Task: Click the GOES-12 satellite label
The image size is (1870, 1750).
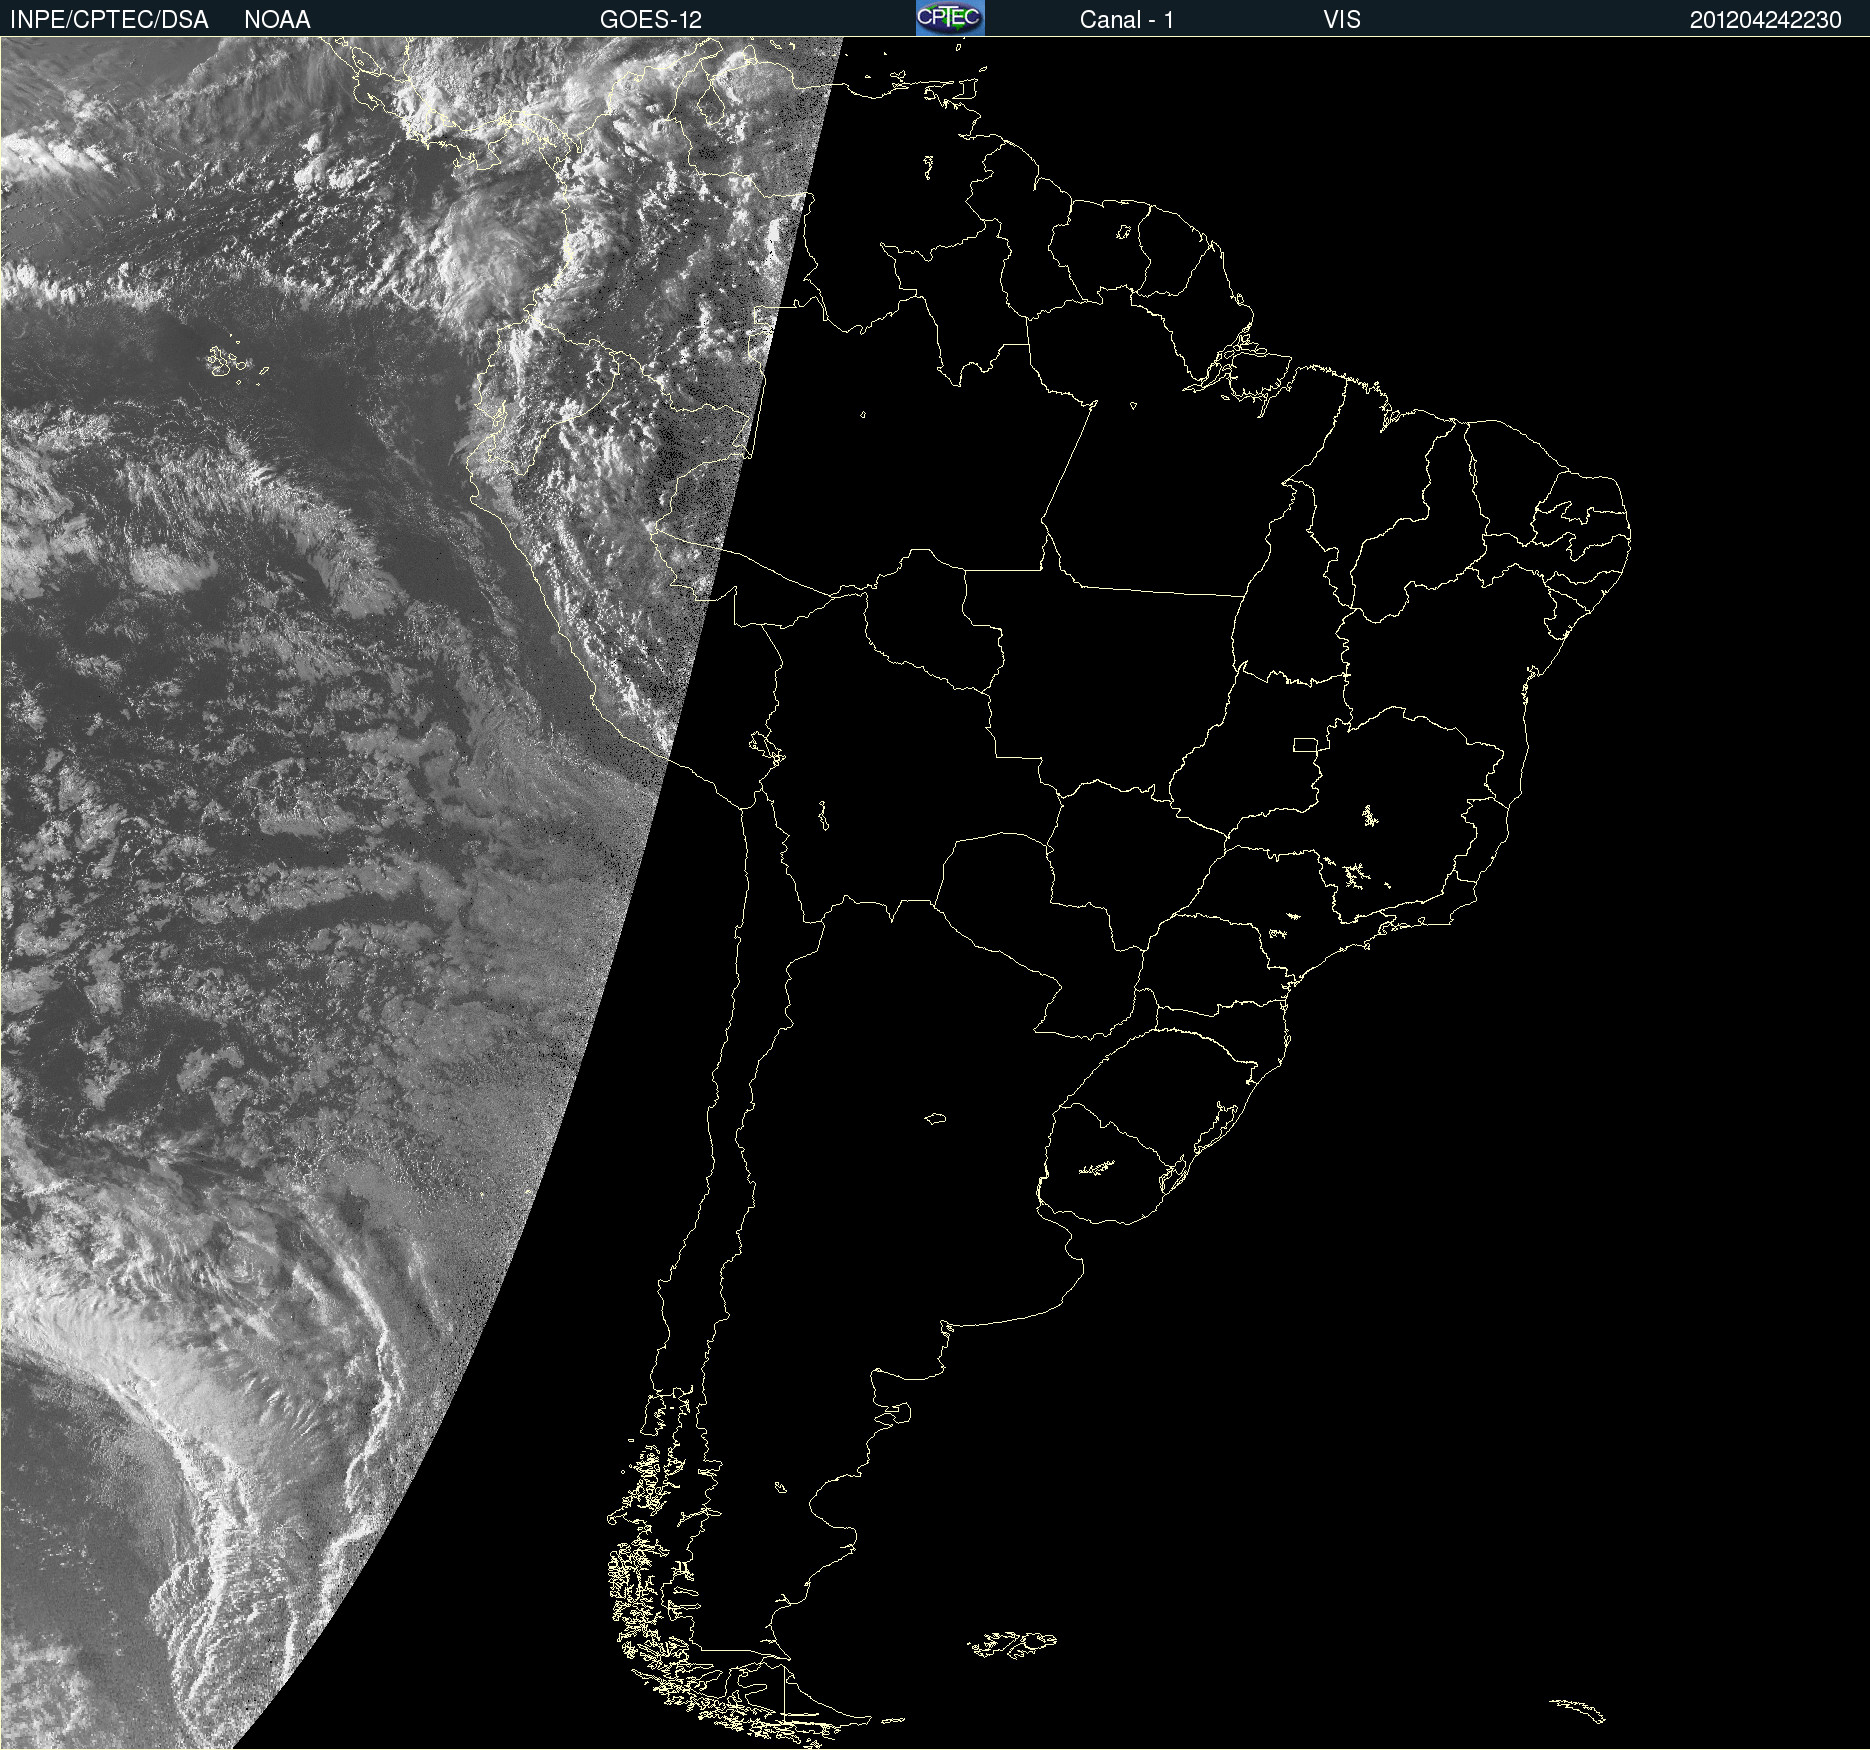Action: click(651, 20)
